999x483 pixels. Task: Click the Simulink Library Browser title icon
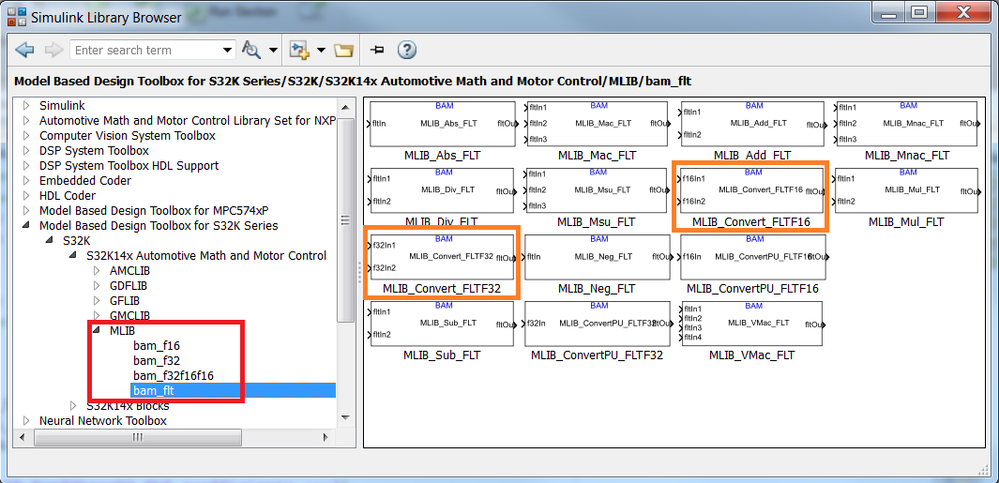[16, 17]
